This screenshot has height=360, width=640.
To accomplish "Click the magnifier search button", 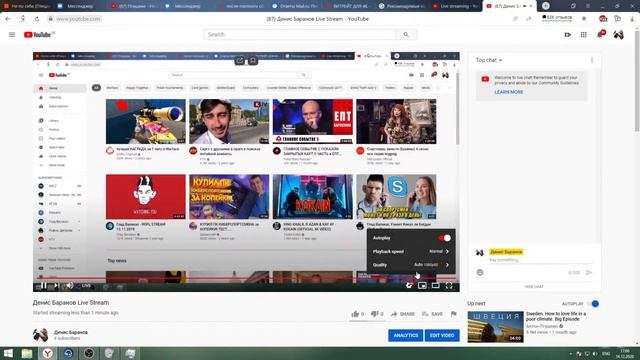I will point(406,35).
